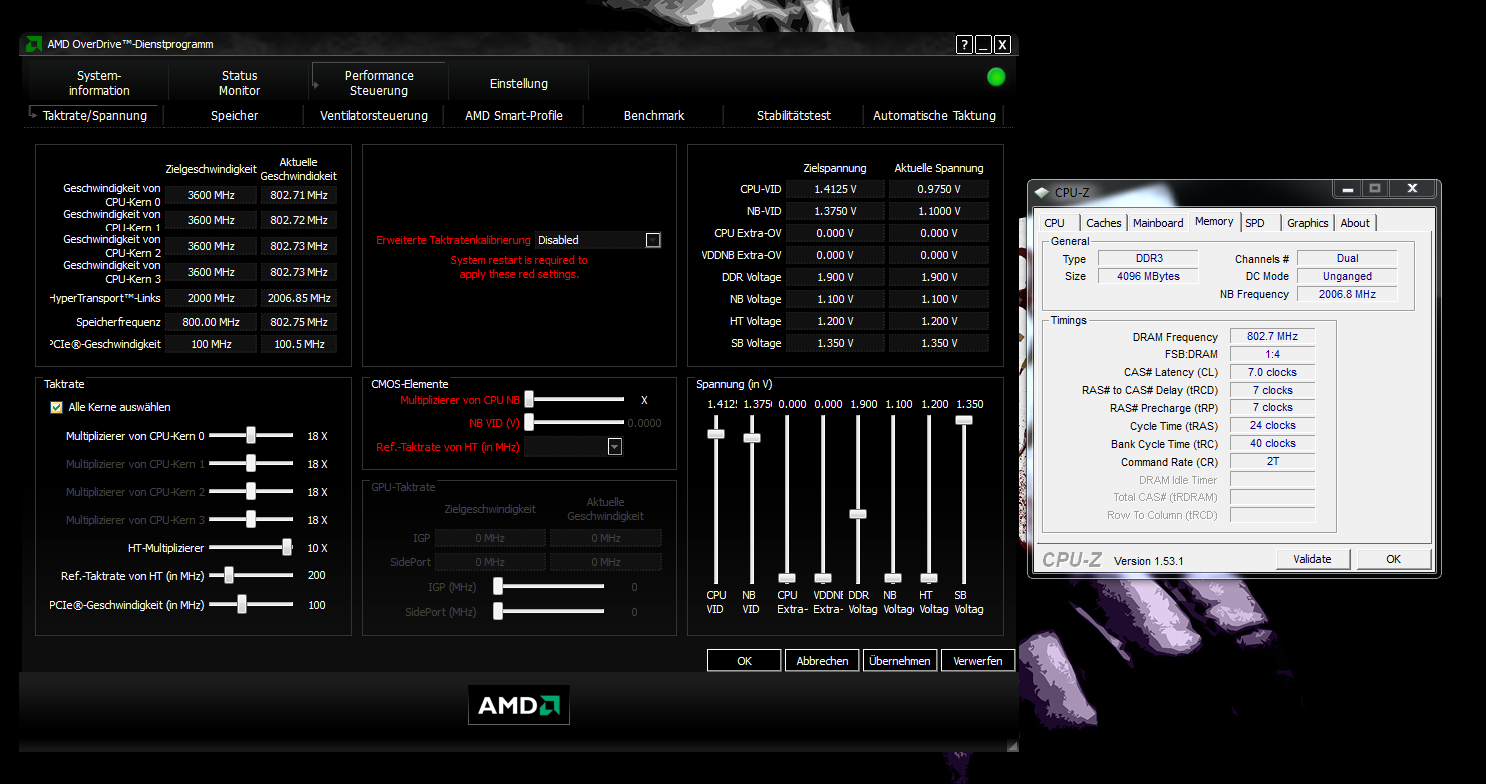Click the OK button in AMD OverDrive
1486x784 pixels.
pos(744,660)
